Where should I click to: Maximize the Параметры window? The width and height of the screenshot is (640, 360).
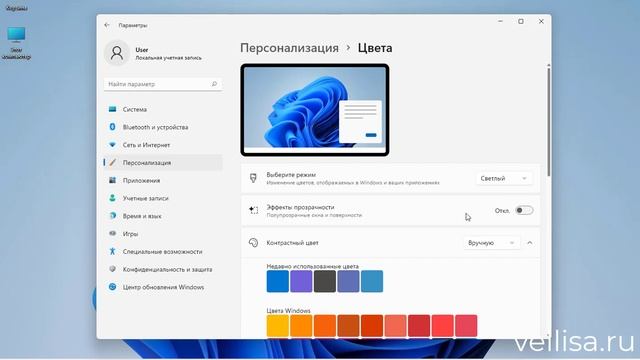point(521,21)
